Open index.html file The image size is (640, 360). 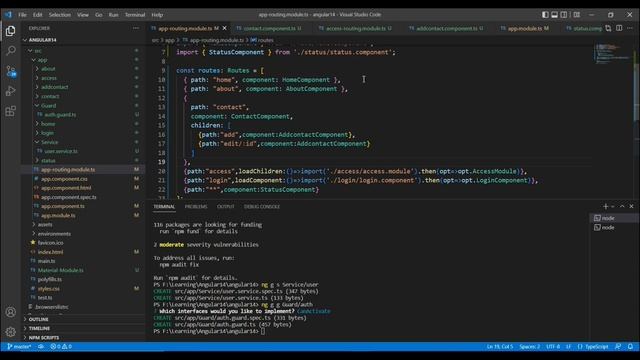pyautogui.click(x=50, y=252)
